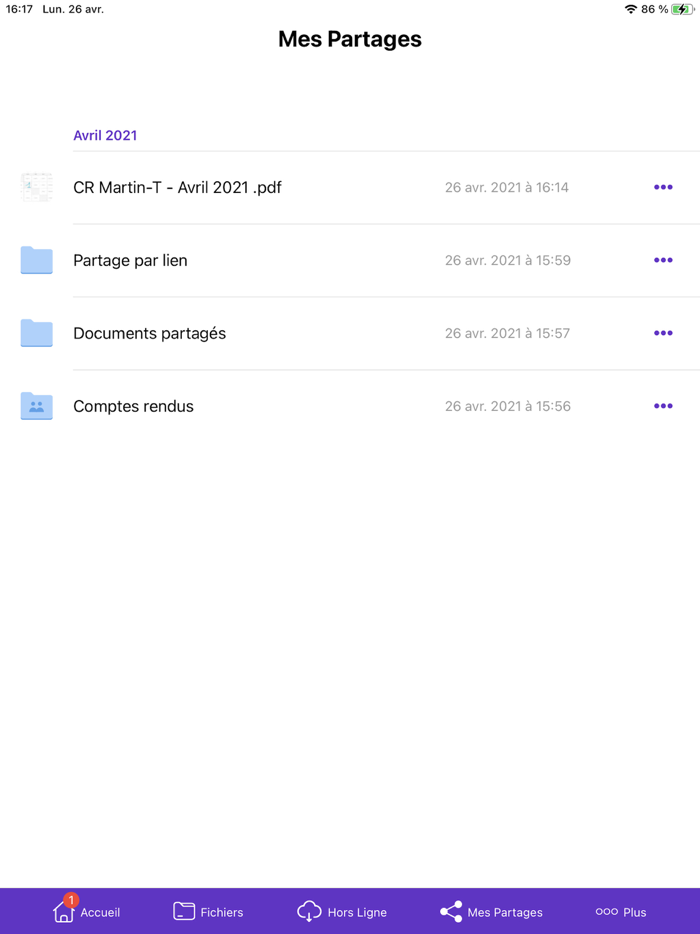
Task: Click the date 26 avr. 2021 à 15:57
Action: pyautogui.click(x=508, y=333)
